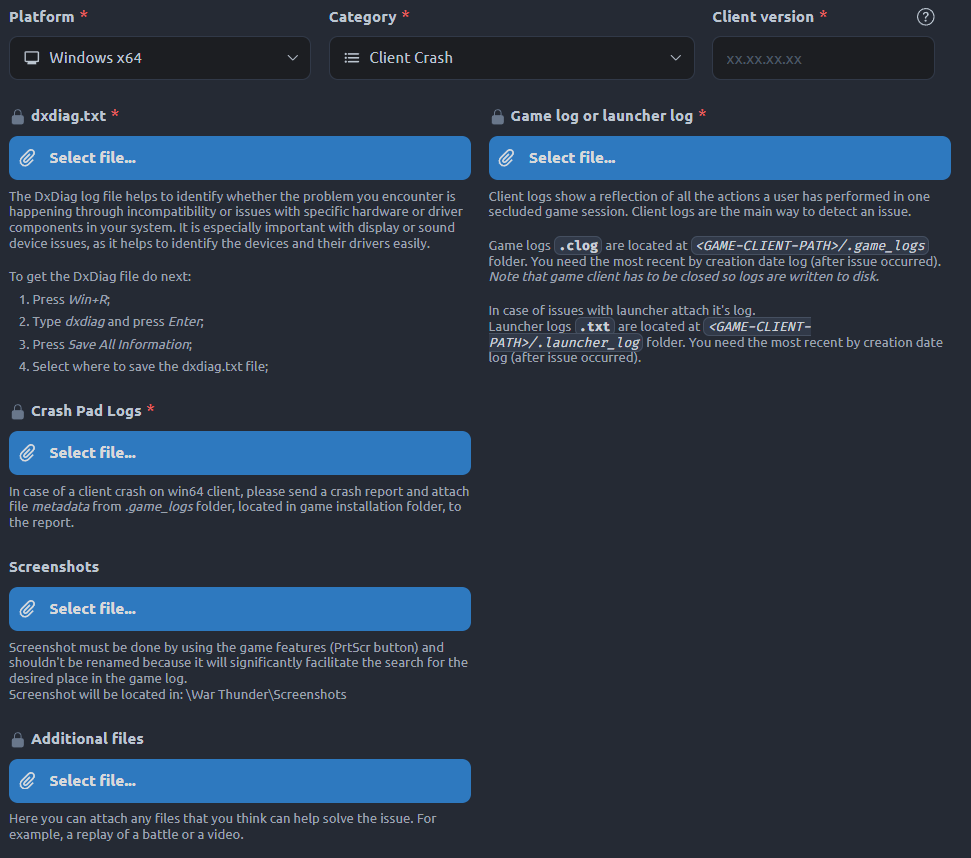This screenshot has height=858, width=971.
Task: Click the lock icon beside Crash Pad Logs
Action: (x=18, y=412)
